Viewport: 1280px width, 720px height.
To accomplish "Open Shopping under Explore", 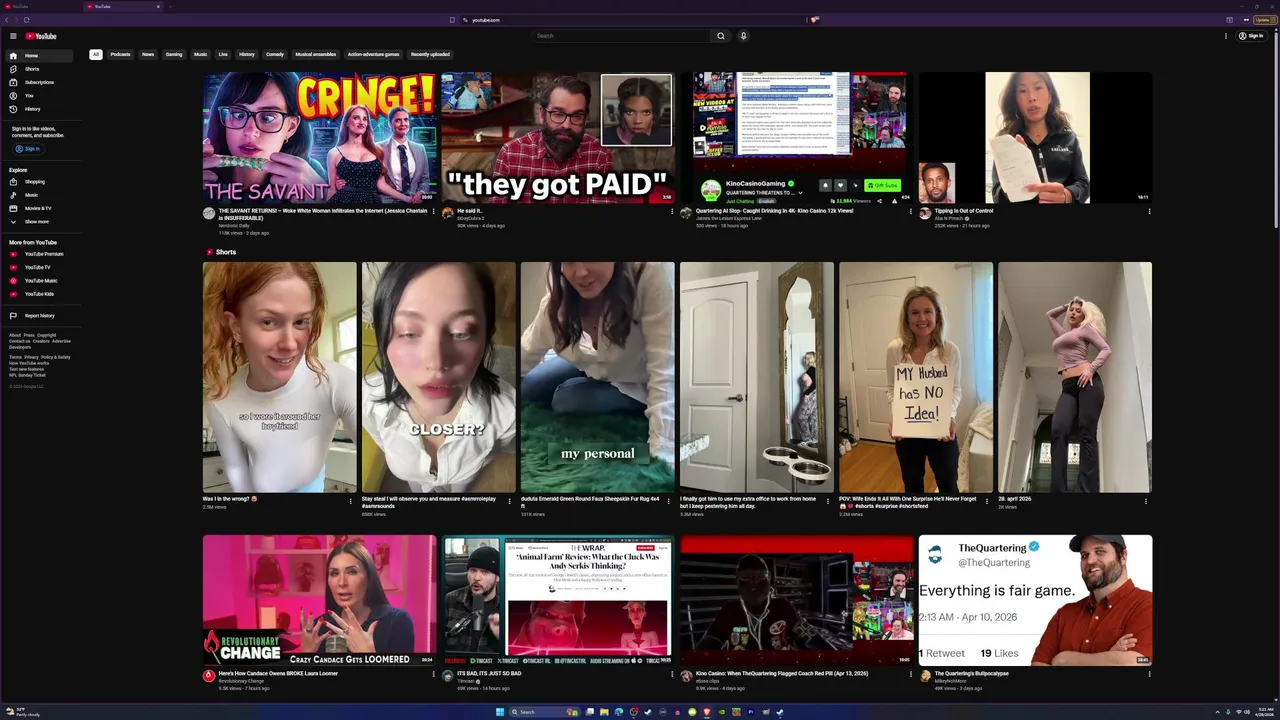I will click(40, 182).
